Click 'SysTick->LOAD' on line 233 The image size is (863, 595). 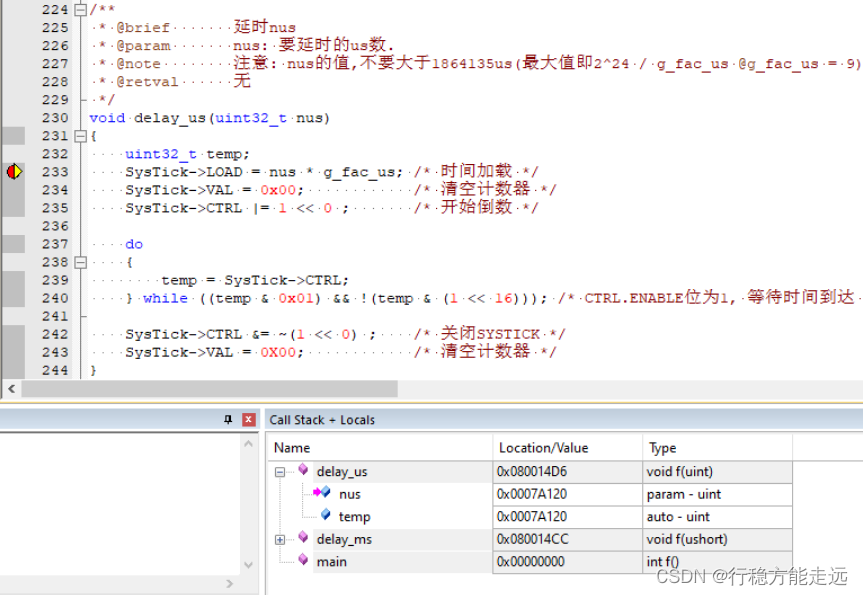(x=184, y=172)
